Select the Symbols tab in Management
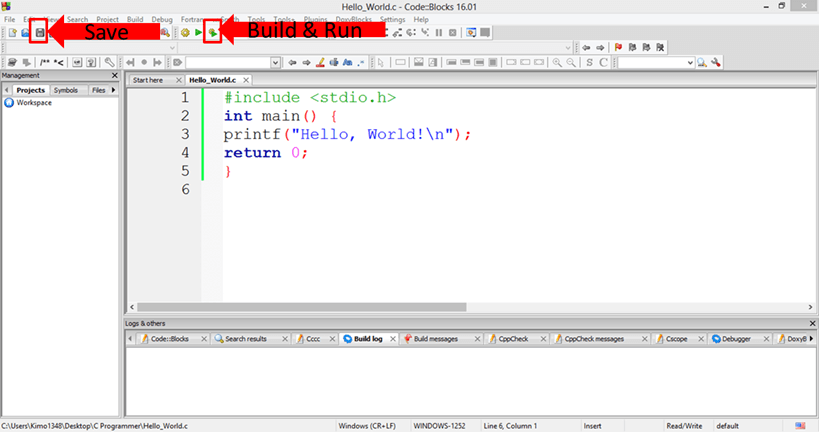The image size is (819, 432). [x=65, y=90]
